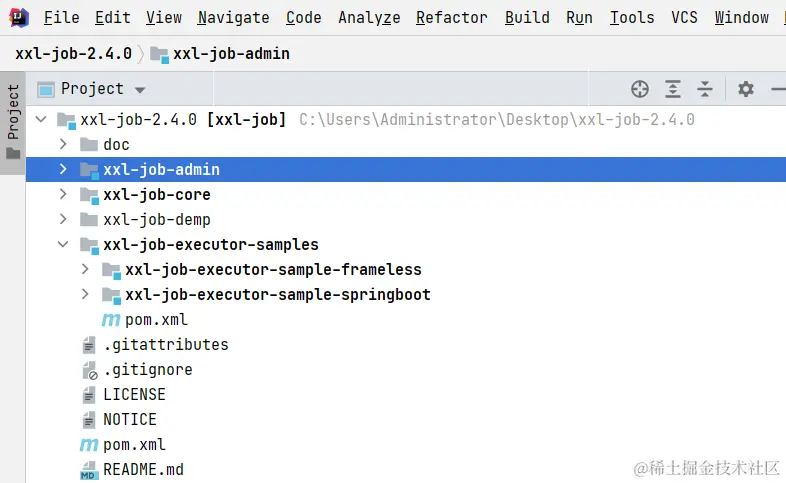Click the NOTICE file icon
Screen dimensions: 786x483
click(x=89, y=420)
